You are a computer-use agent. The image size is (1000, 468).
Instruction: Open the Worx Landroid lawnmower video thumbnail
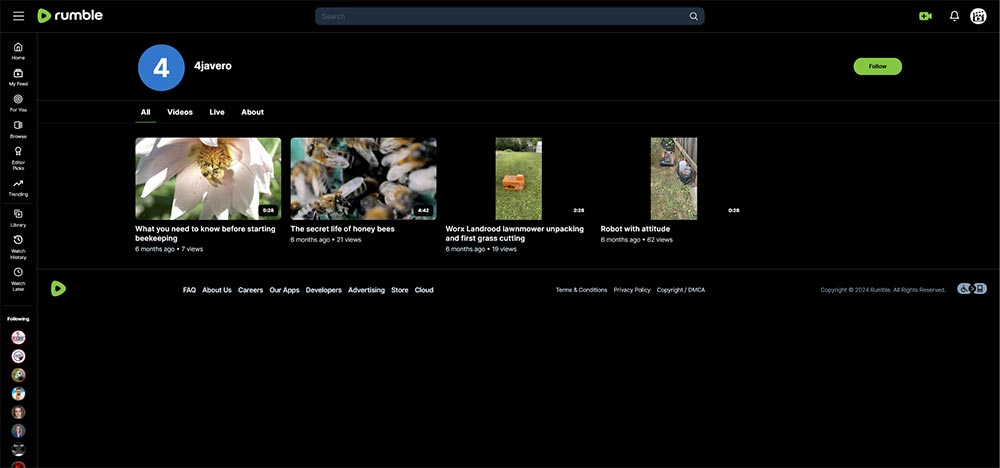click(x=518, y=179)
